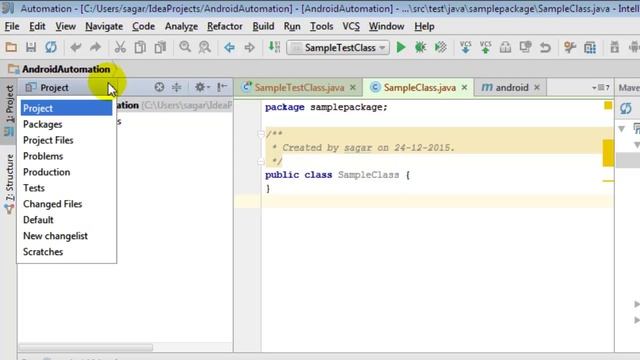Run SampleTestClass with the green play icon

tap(401, 47)
